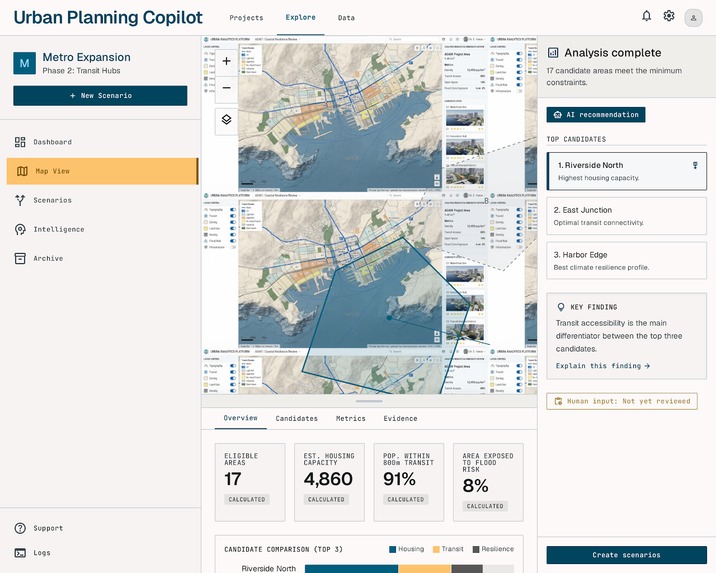Click the Urban Planning Copilot title
The width and height of the screenshot is (716, 573).
click(x=108, y=17)
